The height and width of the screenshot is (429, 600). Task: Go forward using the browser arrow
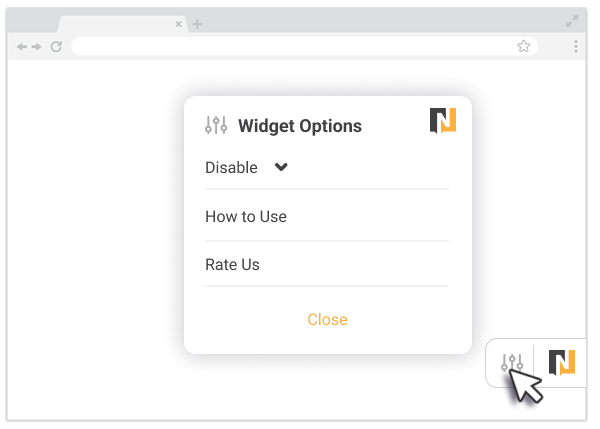(x=37, y=47)
